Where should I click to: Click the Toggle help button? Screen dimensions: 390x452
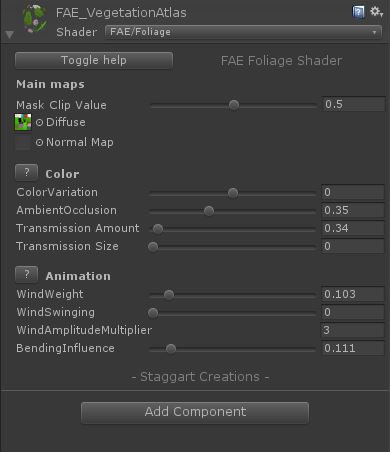(x=94, y=60)
